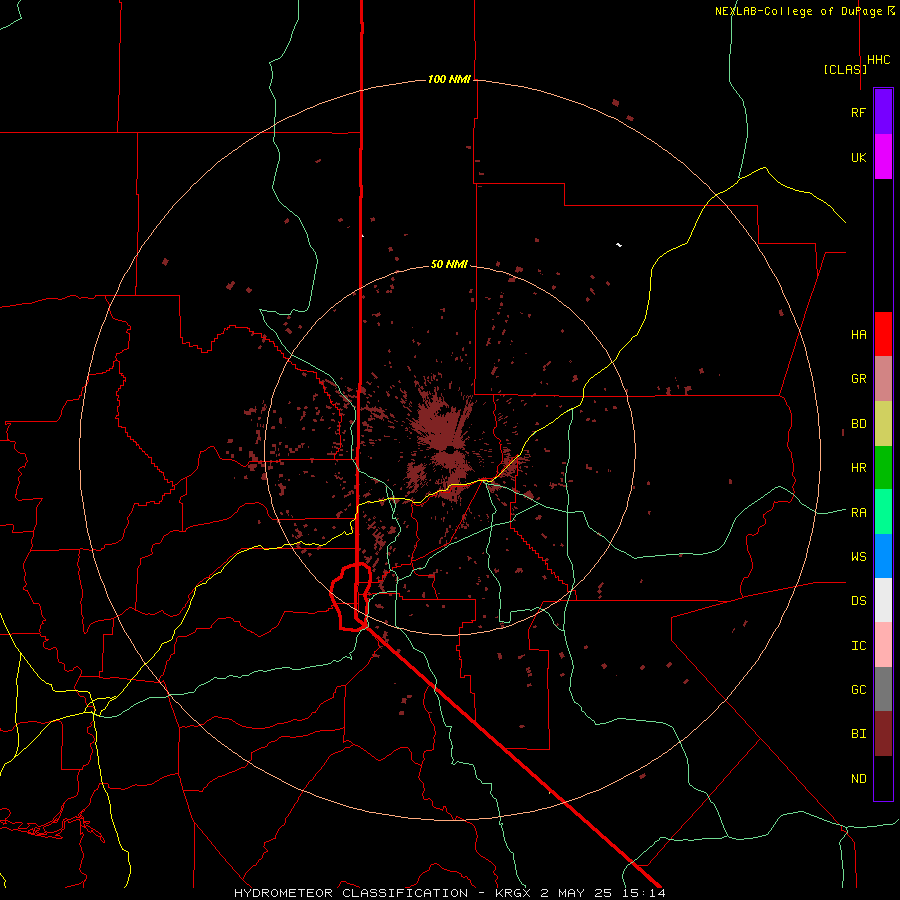Click the ND black legend swatch

pyautogui.click(x=883, y=778)
